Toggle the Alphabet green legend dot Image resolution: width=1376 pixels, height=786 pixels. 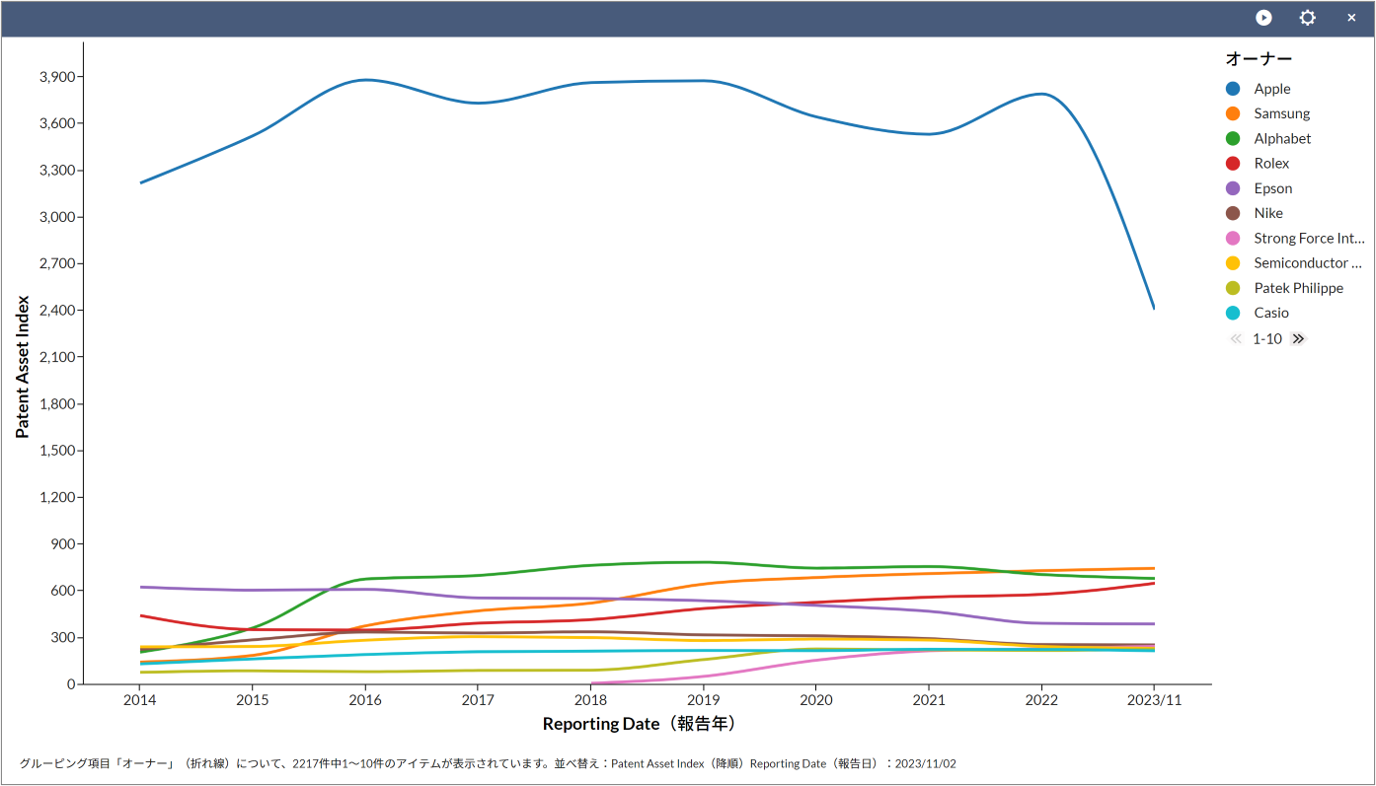tap(1233, 139)
